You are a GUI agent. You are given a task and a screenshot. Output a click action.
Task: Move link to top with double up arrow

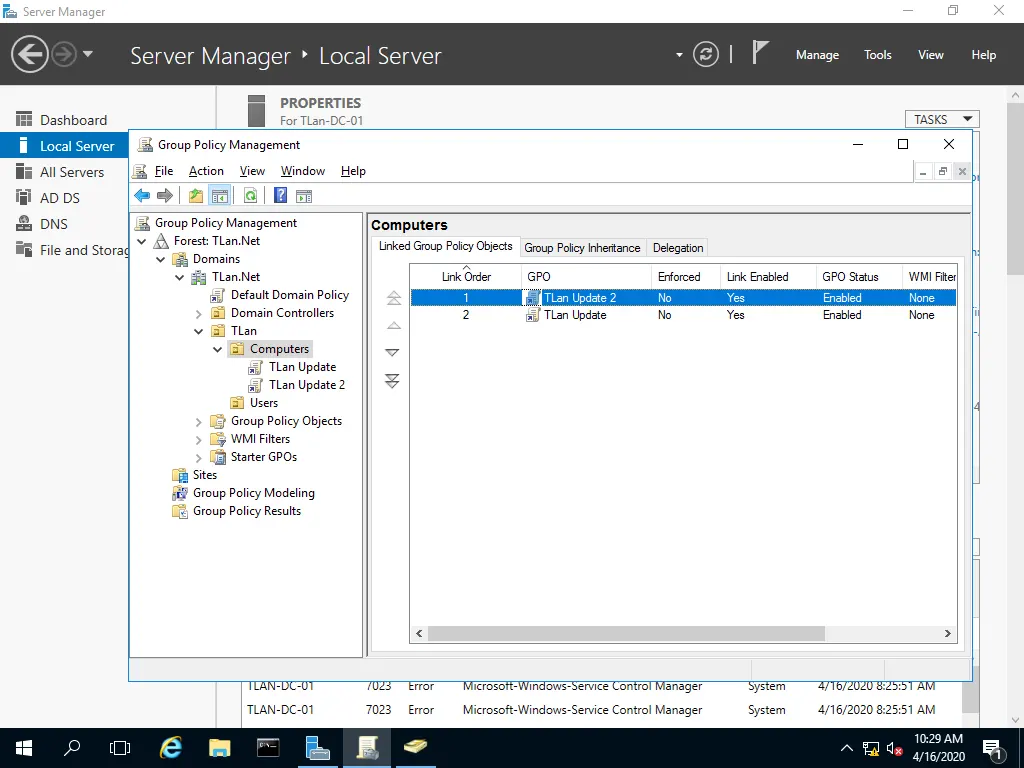[x=393, y=298]
